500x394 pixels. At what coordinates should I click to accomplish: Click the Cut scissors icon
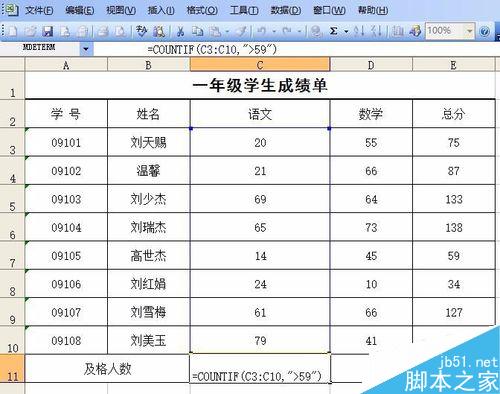180,31
